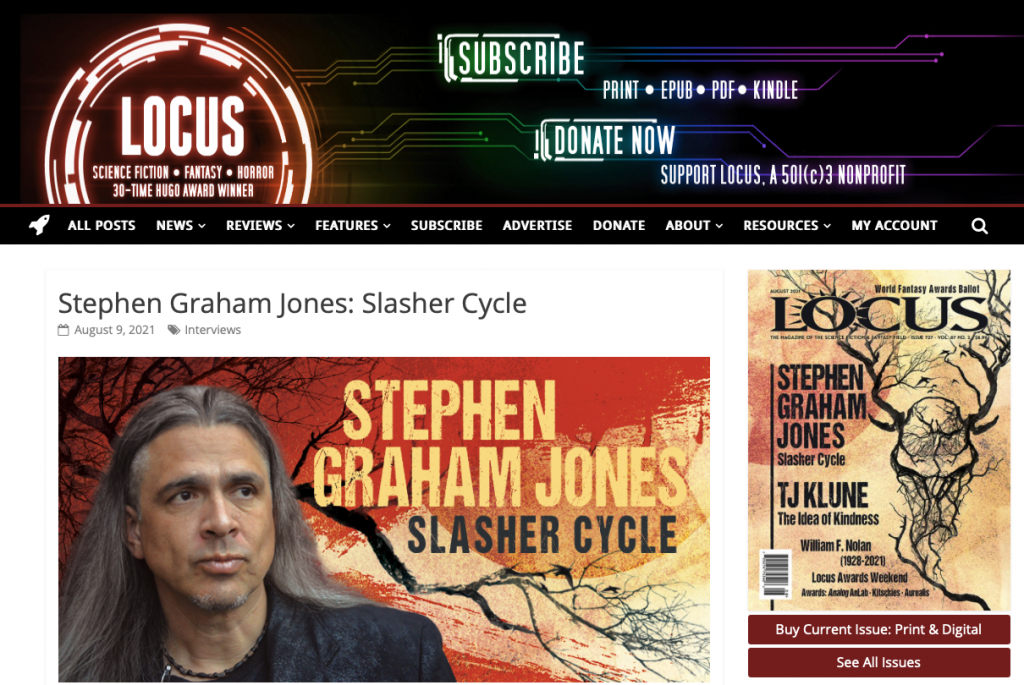This screenshot has height=685, width=1024.
Task: Open the search magnifier icon
Action: pyautogui.click(x=979, y=226)
